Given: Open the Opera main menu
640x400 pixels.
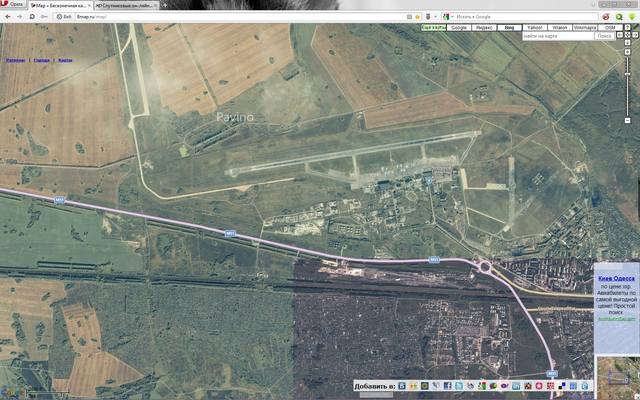Looking at the screenshot, I should (10, 5).
